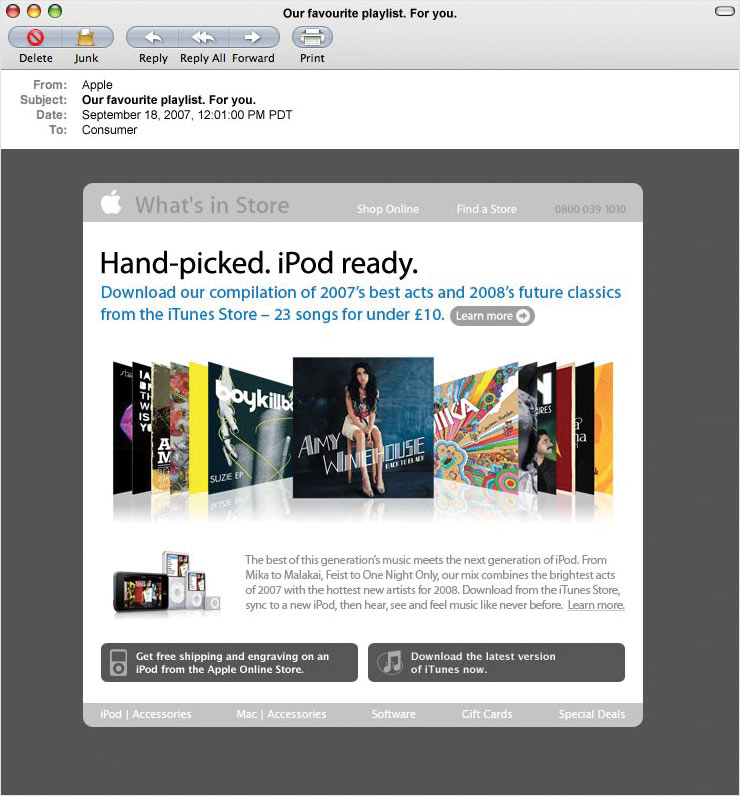
Task: Click the subject line Our favourite playlist. For you.
Action: pyautogui.click(x=169, y=100)
